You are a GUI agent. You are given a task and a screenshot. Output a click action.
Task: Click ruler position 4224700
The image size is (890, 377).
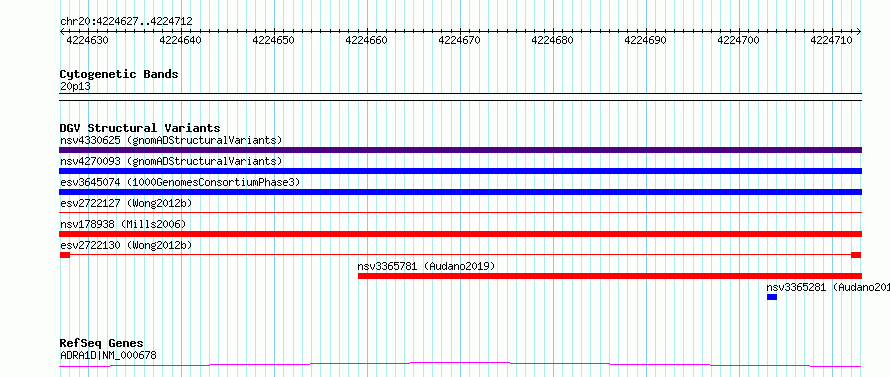tap(738, 40)
